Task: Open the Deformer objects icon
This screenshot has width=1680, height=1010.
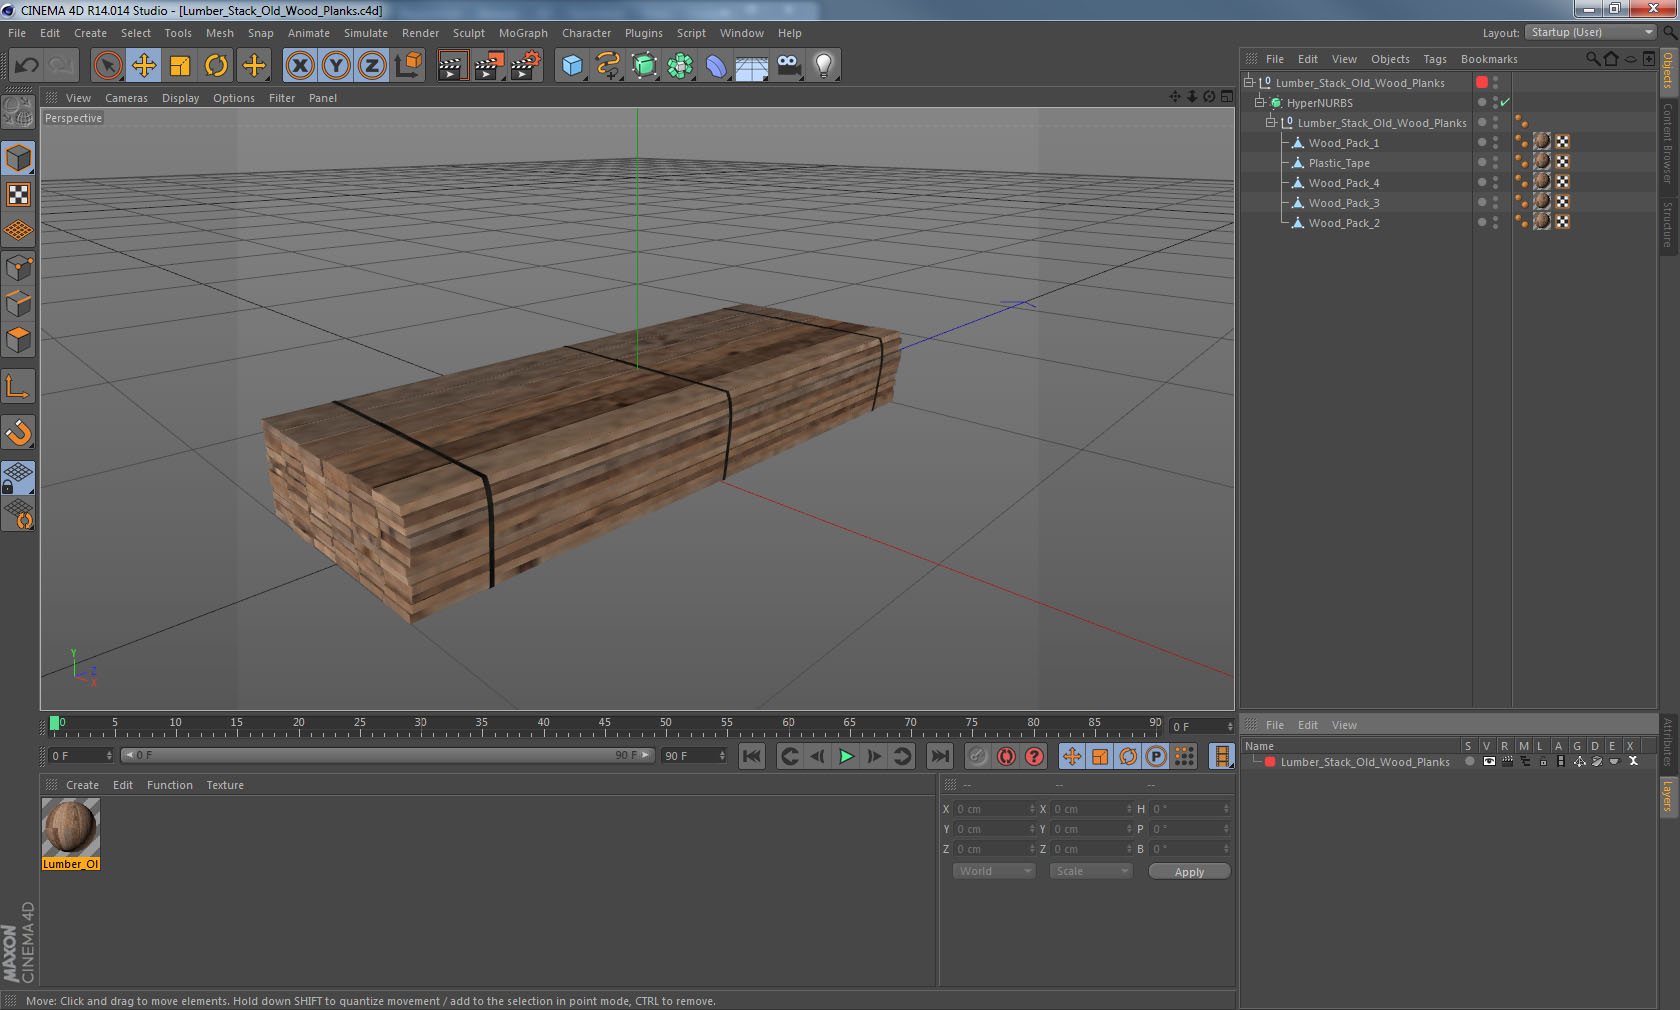Action: coord(716,66)
